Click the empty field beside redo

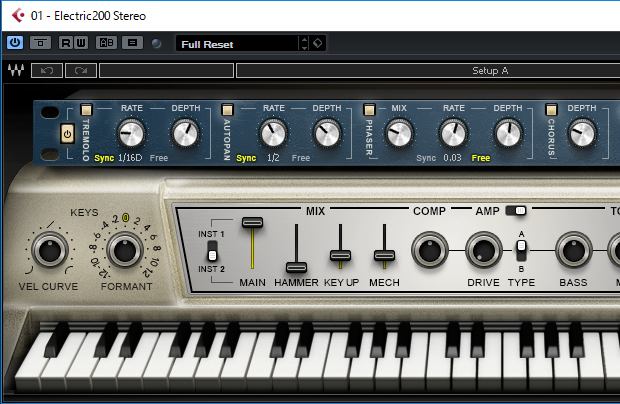166,71
